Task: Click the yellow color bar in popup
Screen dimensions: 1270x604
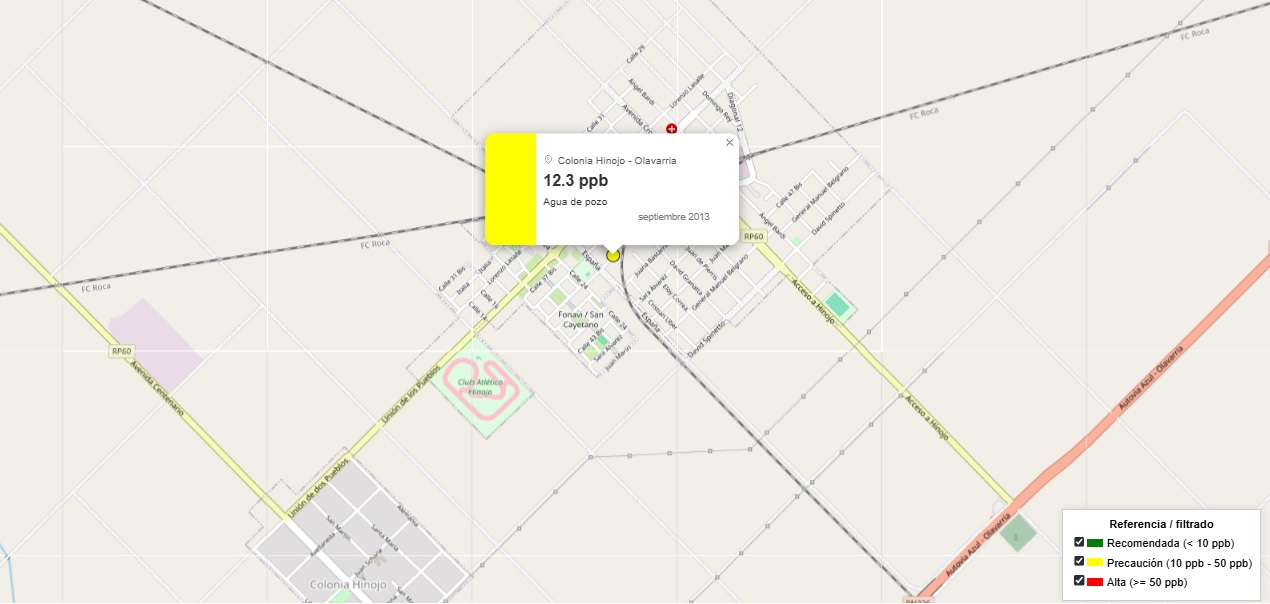Action: coord(510,188)
